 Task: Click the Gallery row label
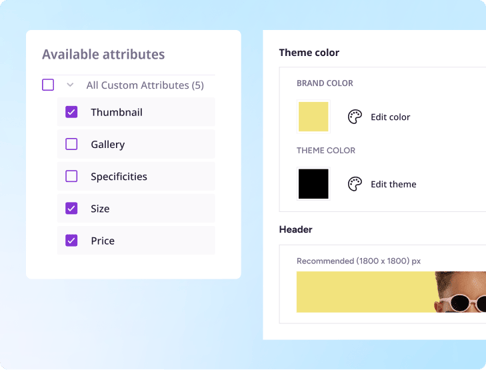(x=108, y=145)
